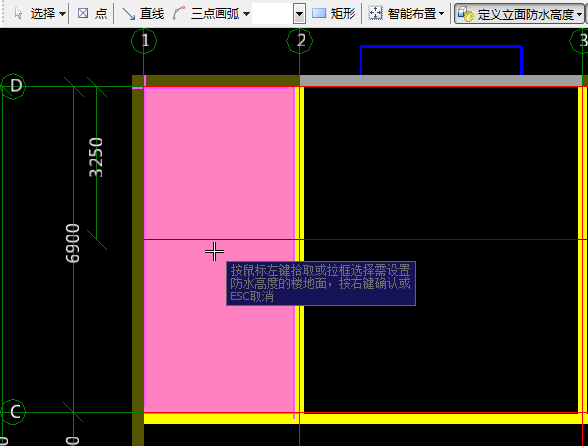Click the 直线 text label
The width and height of the screenshot is (588, 446).
pos(152,14)
